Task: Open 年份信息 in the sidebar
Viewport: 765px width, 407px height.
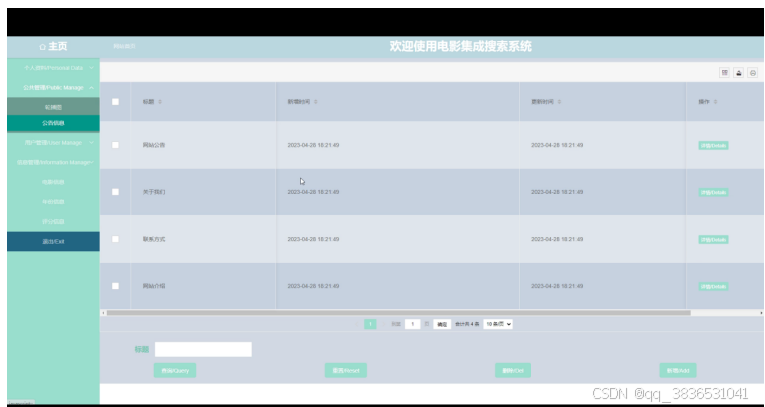Action: [x=53, y=202]
